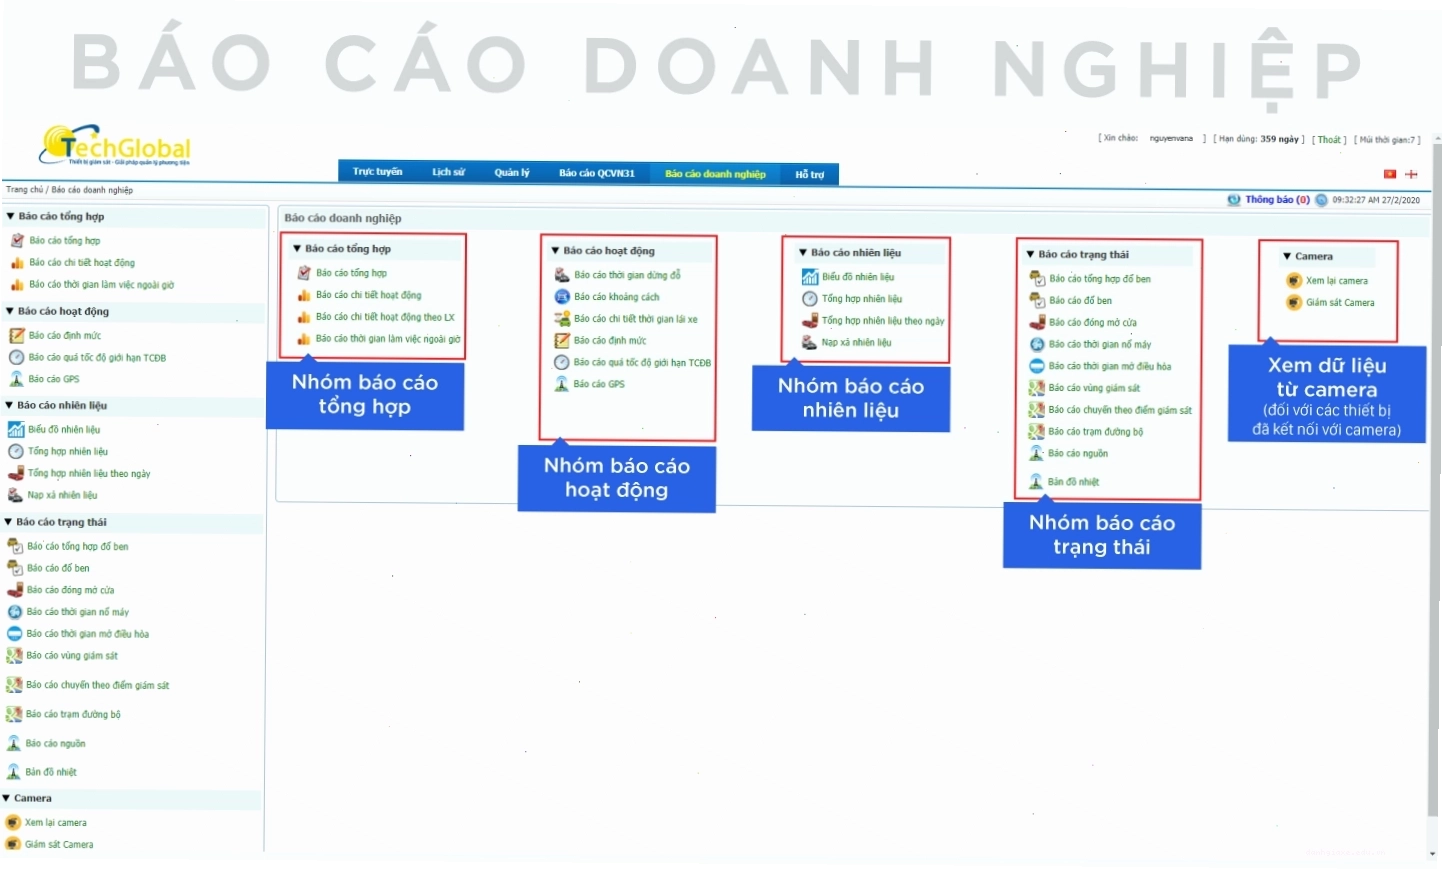
Task: Collapse main panel Báo cáo tổng hợp group
Action: tap(297, 249)
